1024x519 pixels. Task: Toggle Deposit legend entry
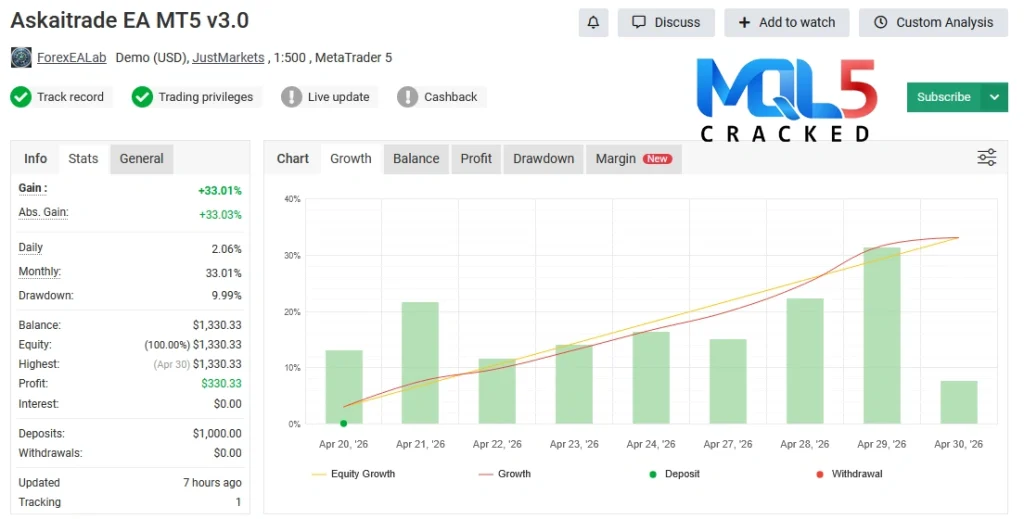674,474
